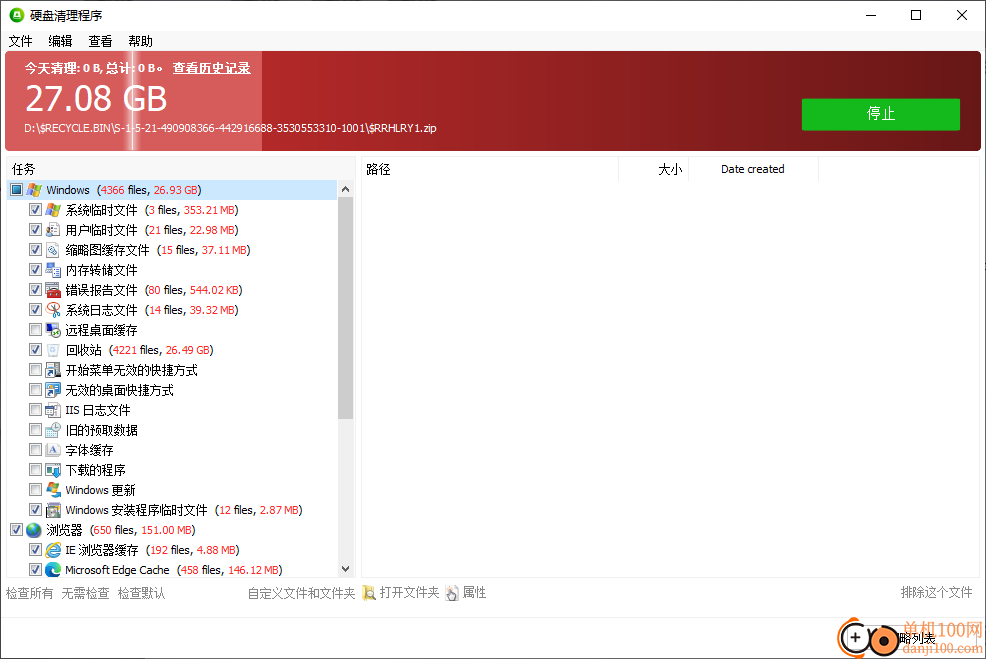Click the Windows 安装程序临时文件 icon
The width and height of the screenshot is (986, 659).
click(x=53, y=510)
